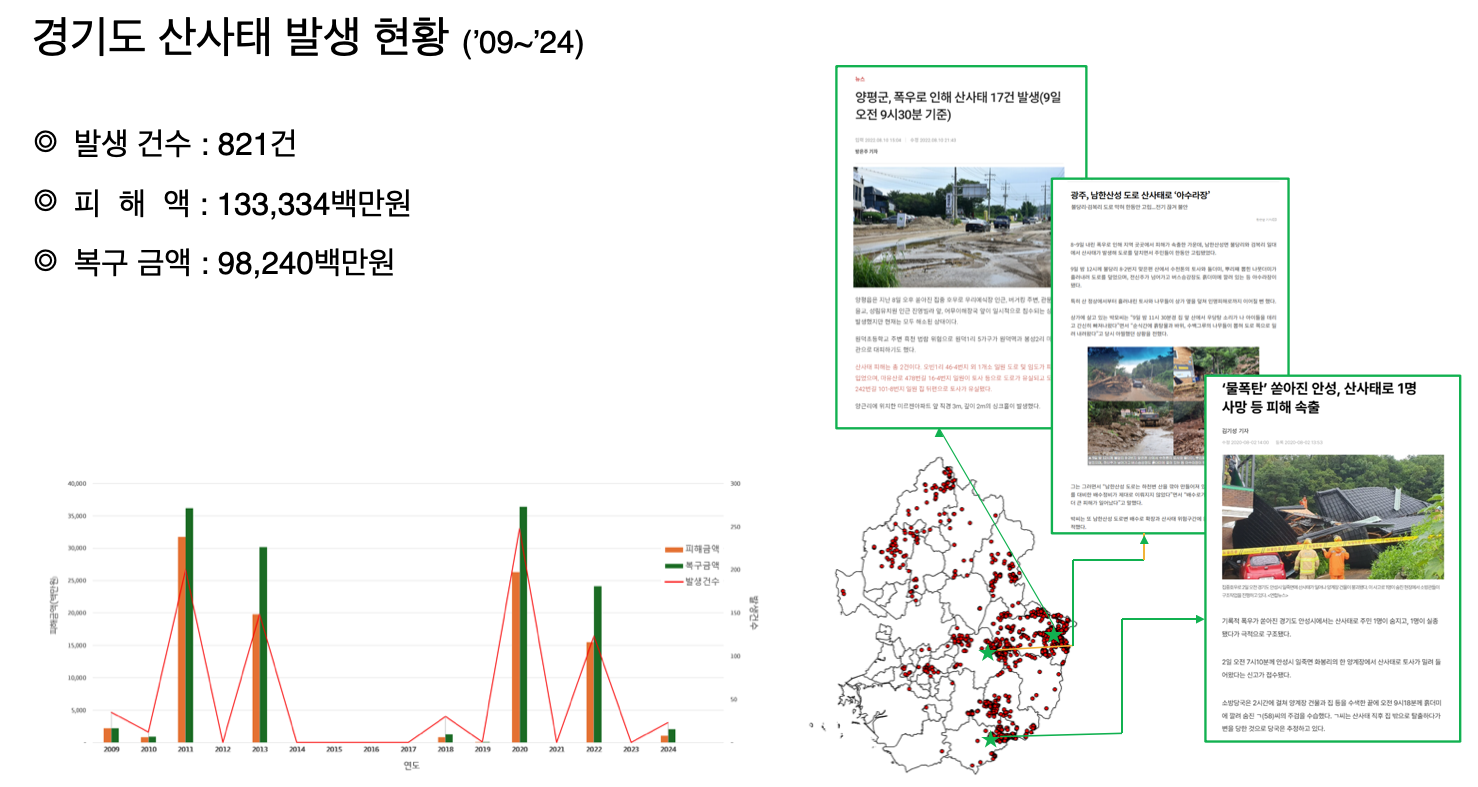Viewport: 1478px width, 787px height.
Task: Click the 300 right axis value
Action: (x=735, y=483)
